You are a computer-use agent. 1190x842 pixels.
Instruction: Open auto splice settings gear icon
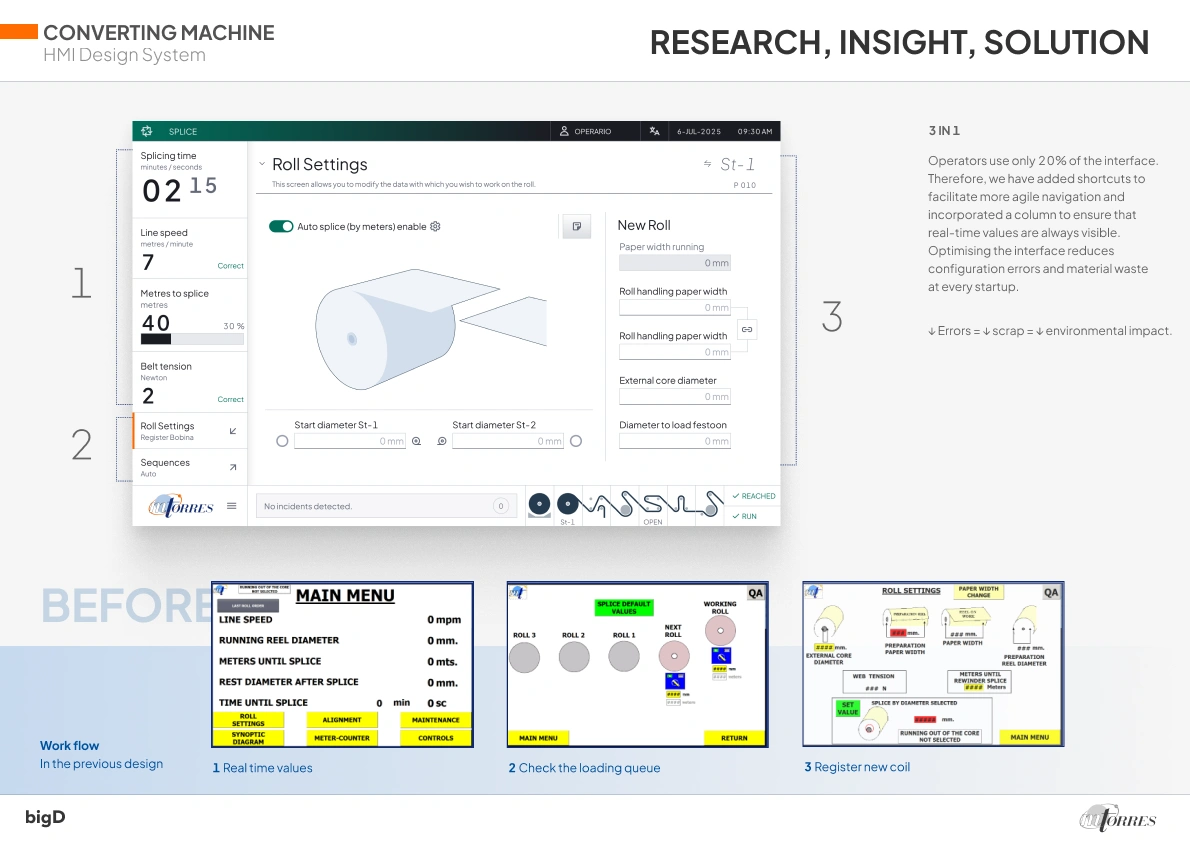pos(435,227)
